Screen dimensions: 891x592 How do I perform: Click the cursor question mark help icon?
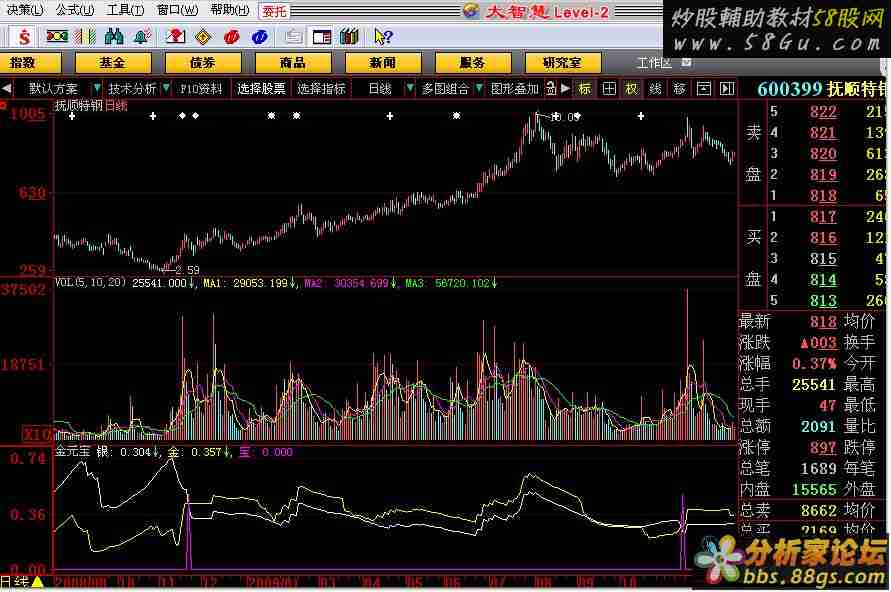coord(383,37)
